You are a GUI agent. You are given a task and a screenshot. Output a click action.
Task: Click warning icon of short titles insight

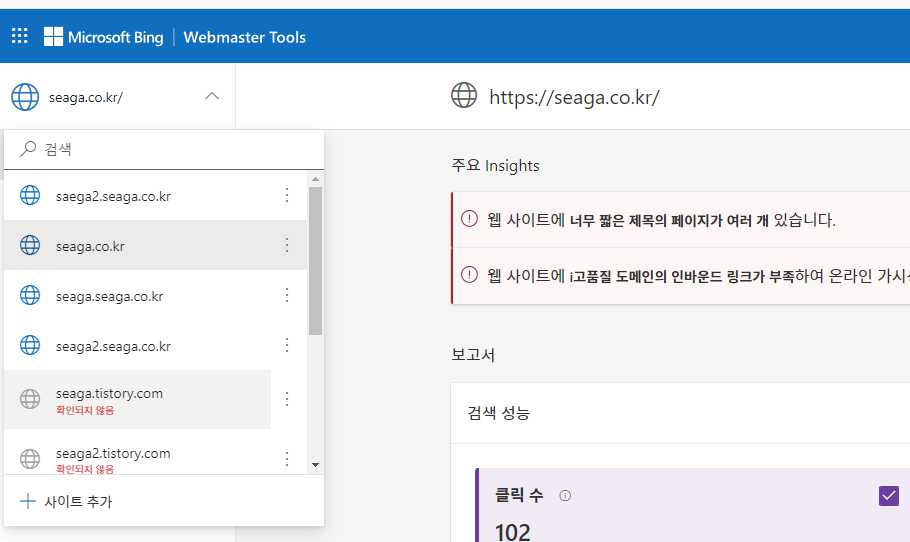pos(469,219)
